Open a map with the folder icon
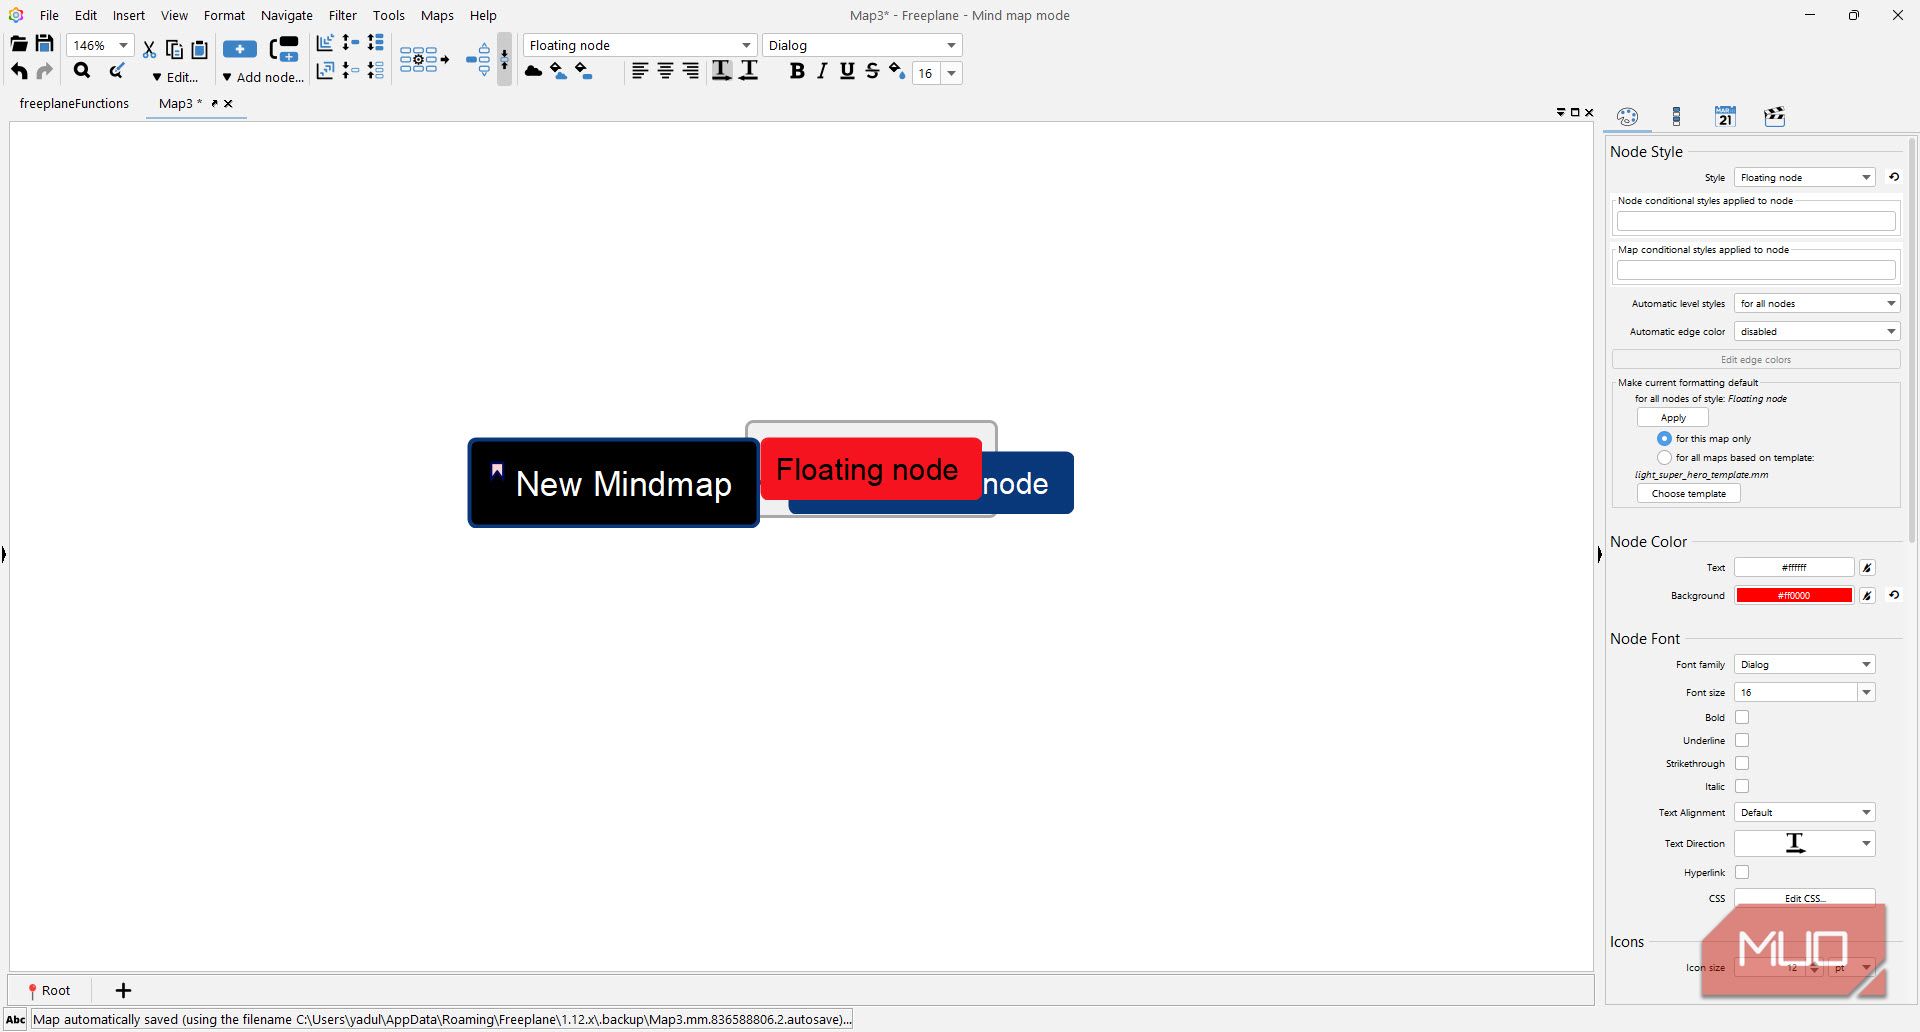The height and width of the screenshot is (1032, 1920). pyautogui.click(x=18, y=45)
